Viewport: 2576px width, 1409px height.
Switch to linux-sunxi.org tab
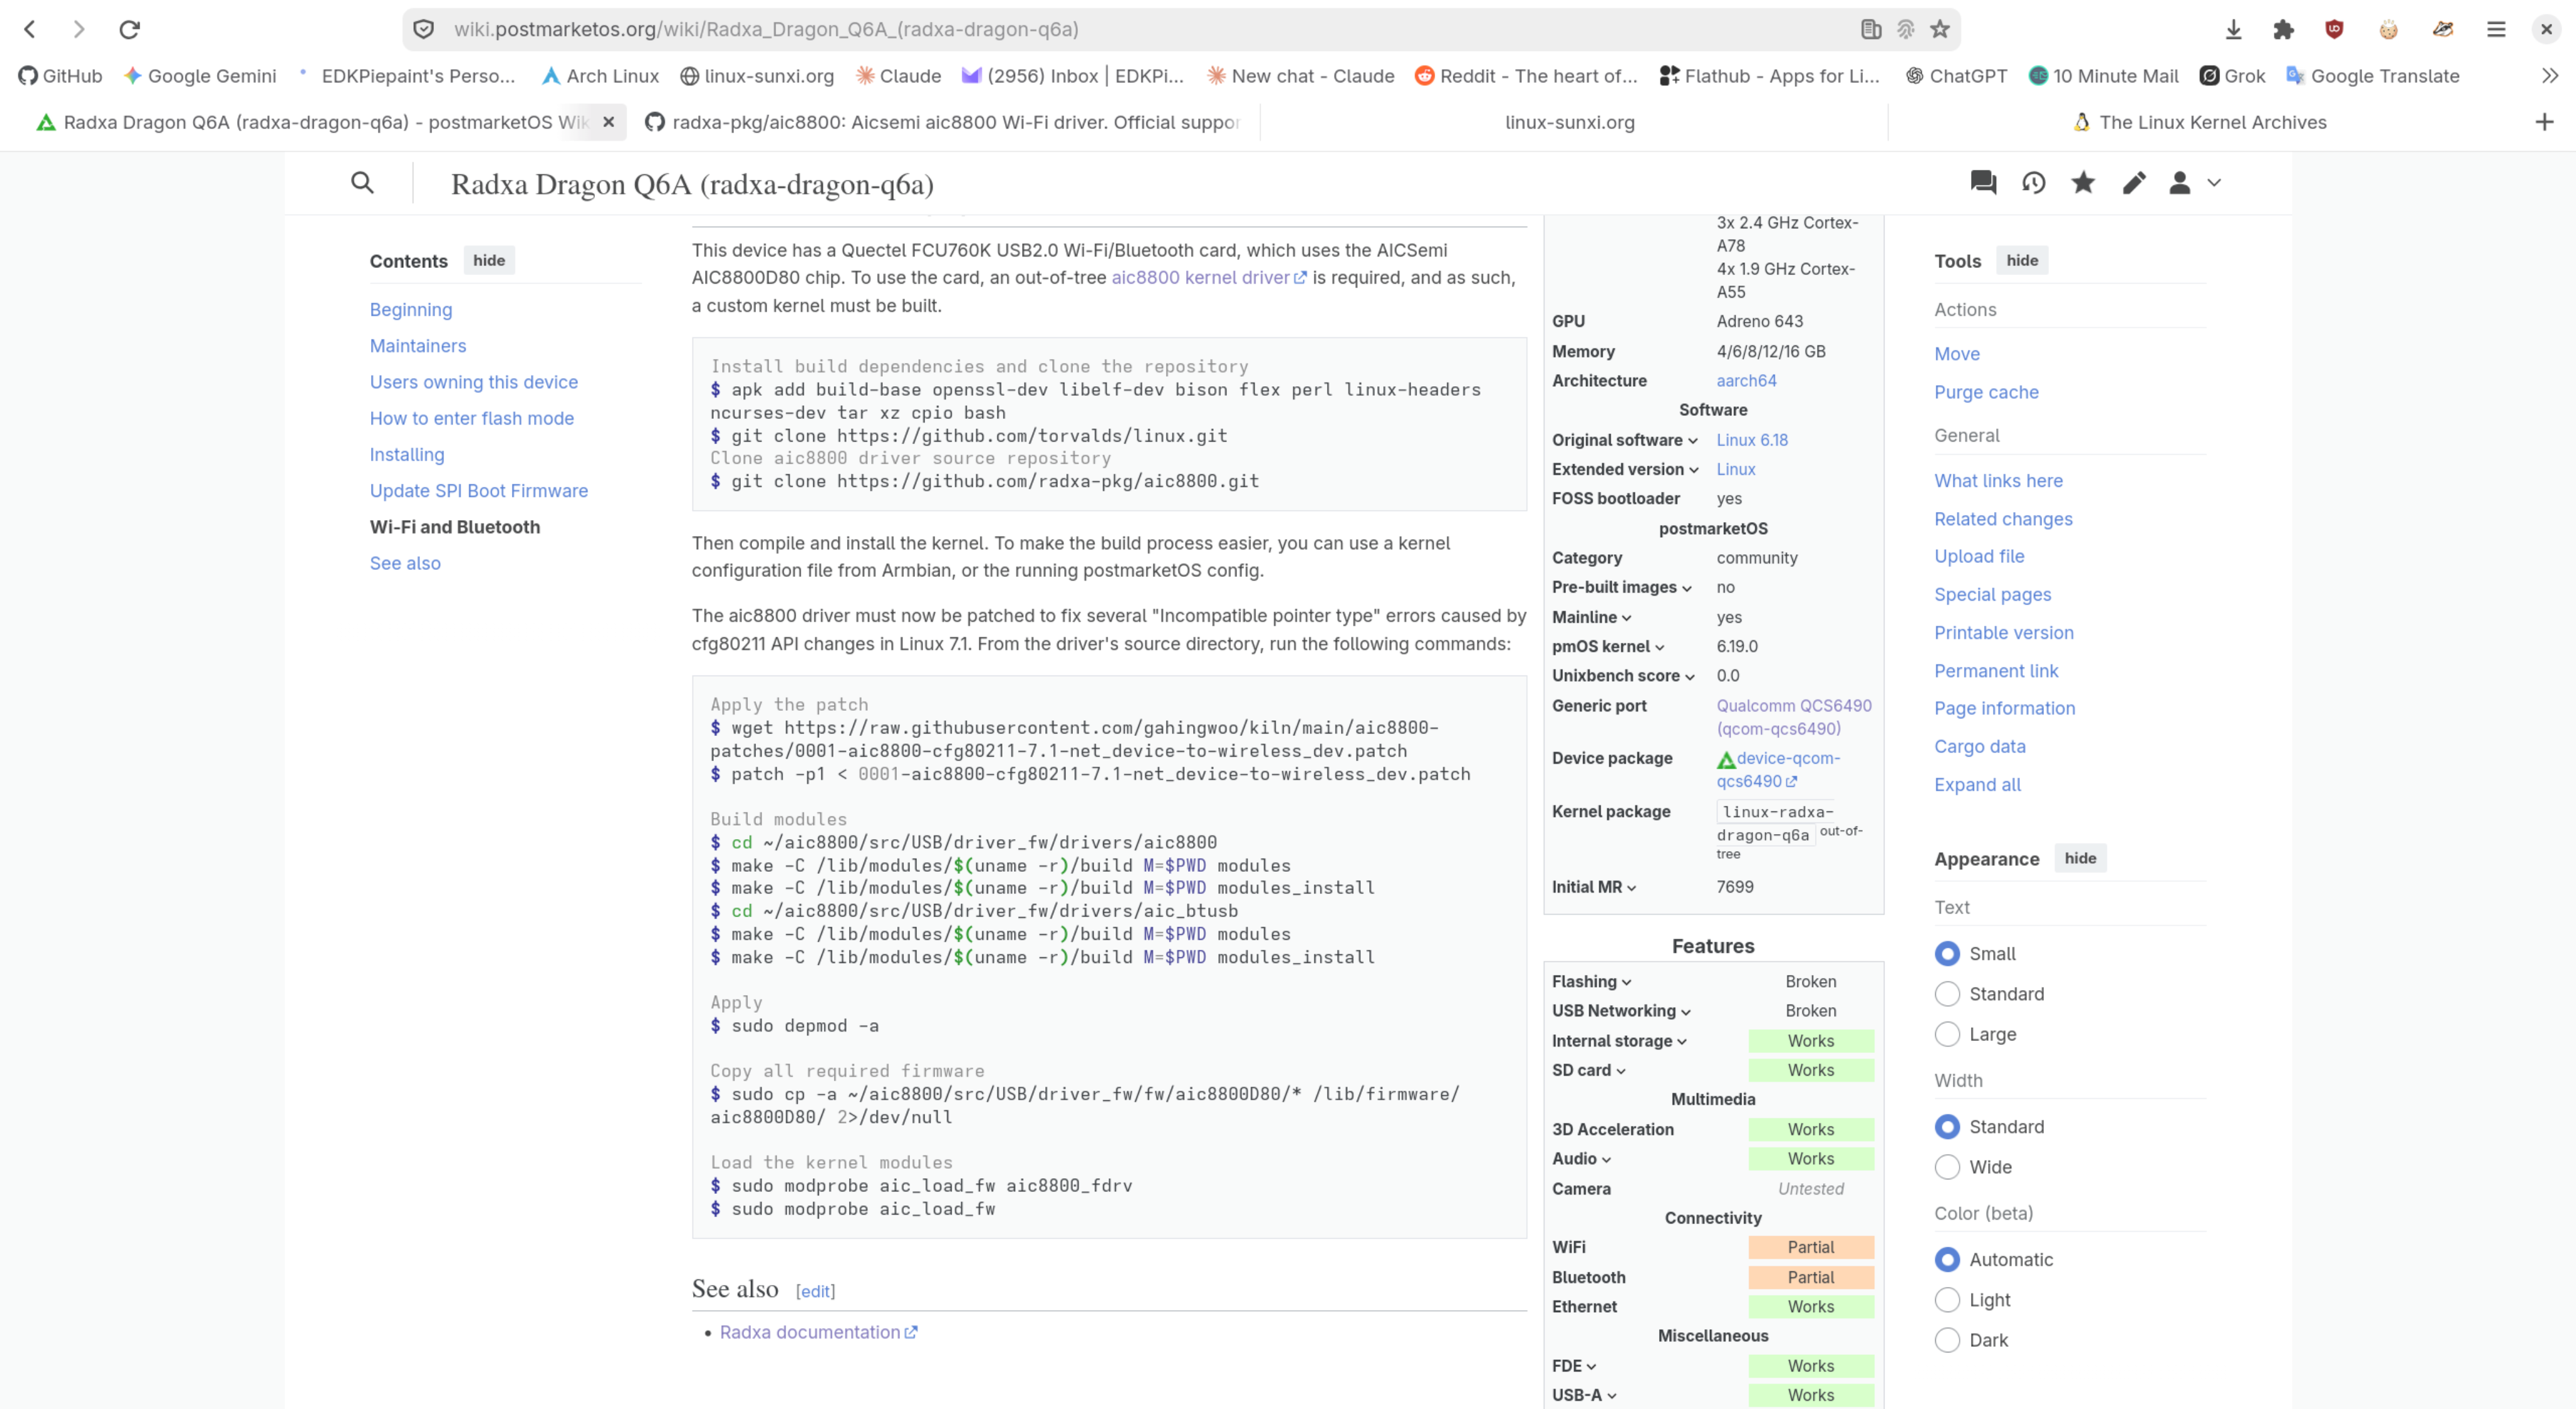point(1570,122)
